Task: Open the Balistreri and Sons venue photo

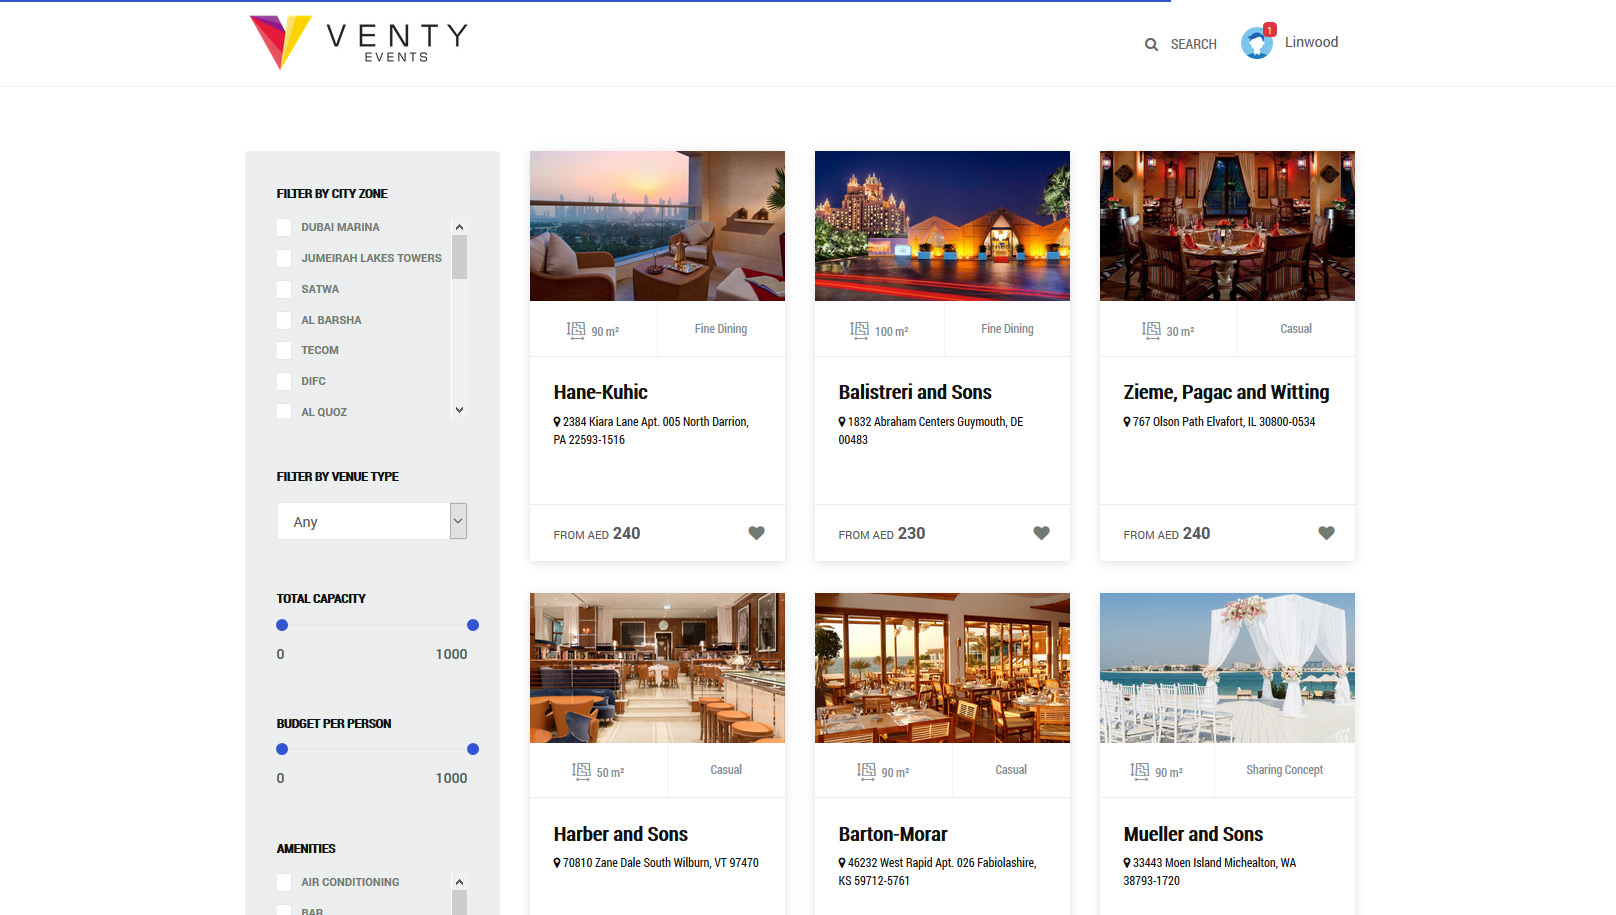Action: (942, 226)
